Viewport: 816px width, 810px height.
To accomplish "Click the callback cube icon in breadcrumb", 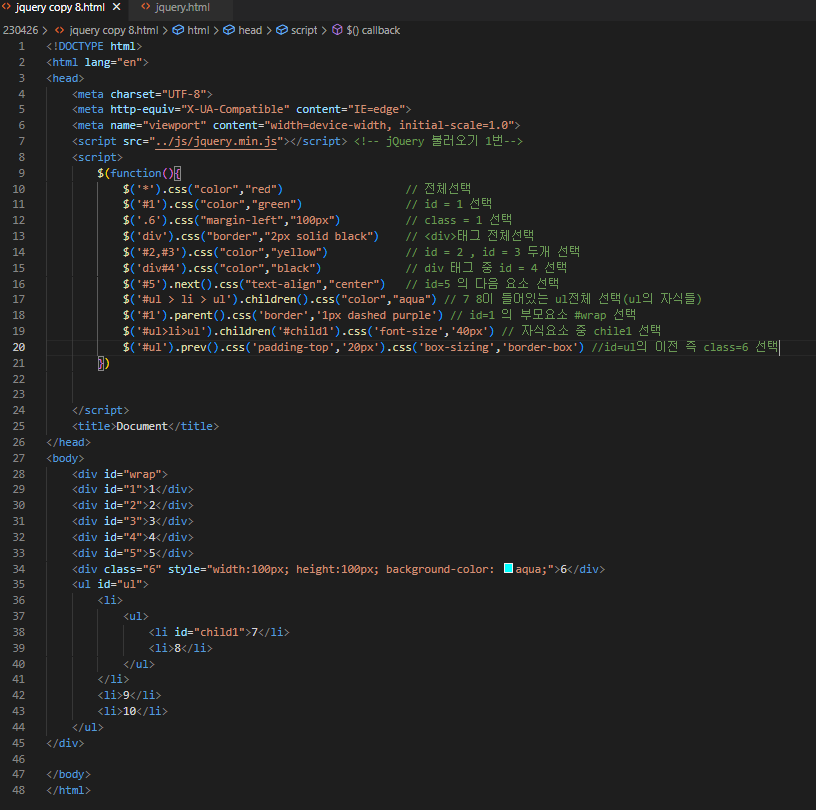I will (x=337, y=30).
